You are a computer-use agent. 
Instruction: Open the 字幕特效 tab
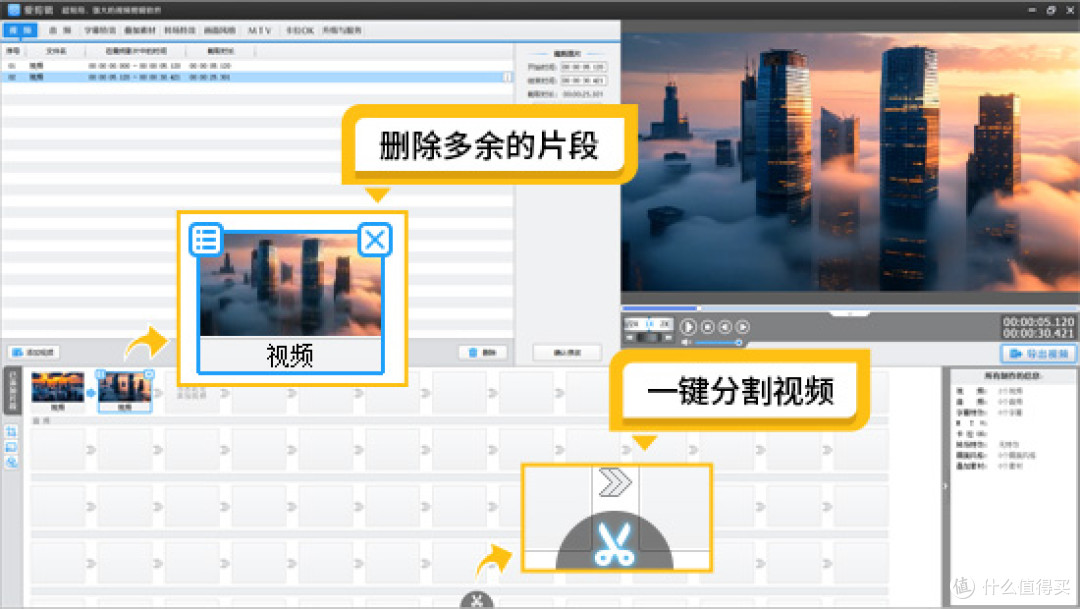pyautogui.click(x=100, y=30)
